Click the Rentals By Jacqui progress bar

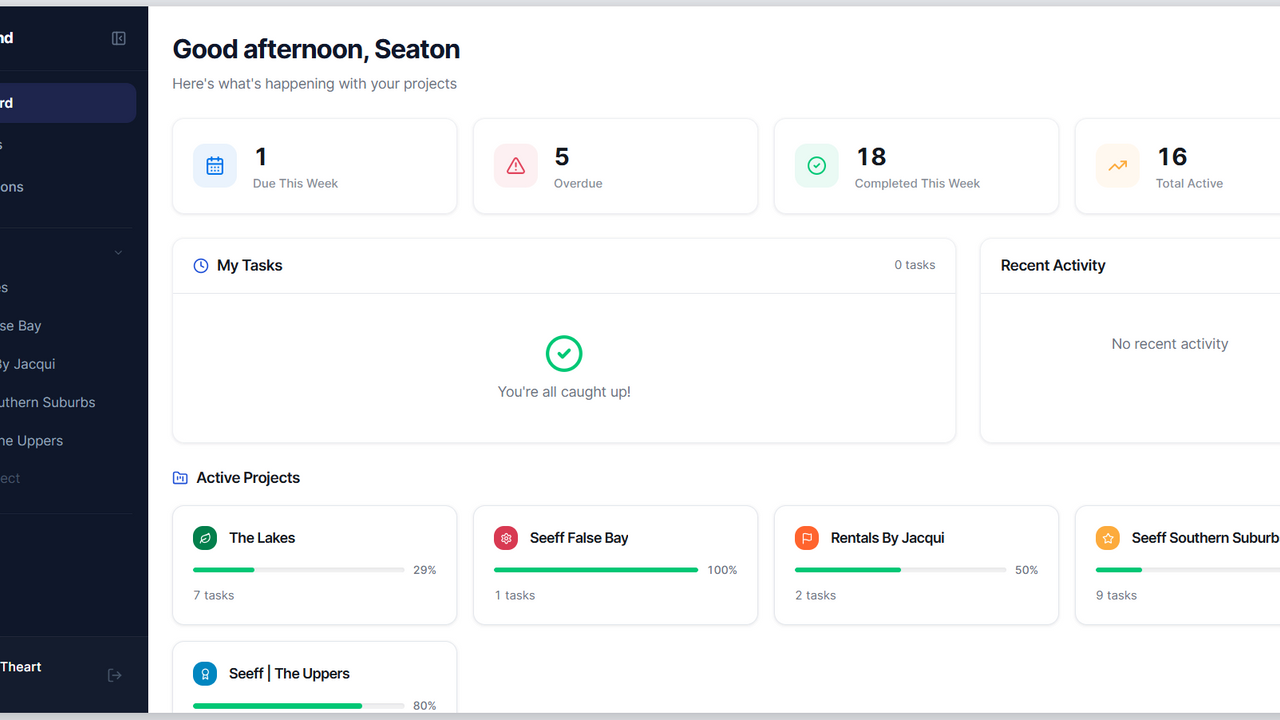click(901, 570)
